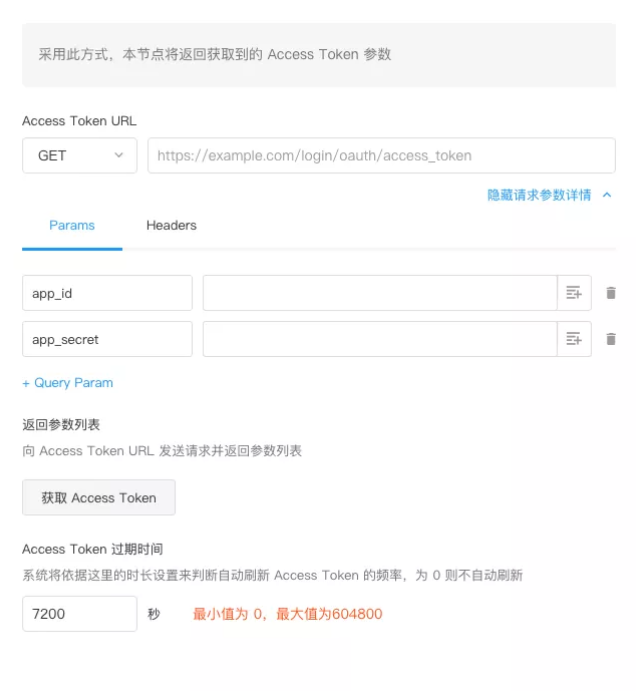Click the up chevron beside 隐藏请求参数详情
The width and height of the screenshot is (636, 691).
pyautogui.click(x=607, y=195)
